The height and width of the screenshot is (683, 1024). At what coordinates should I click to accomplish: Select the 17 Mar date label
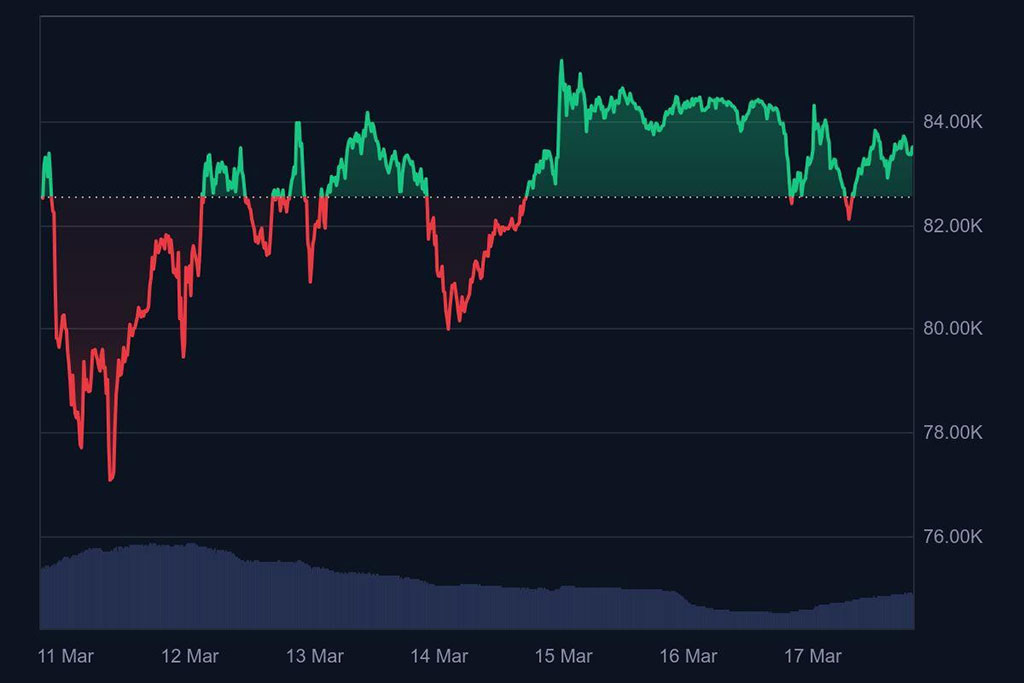[812, 656]
